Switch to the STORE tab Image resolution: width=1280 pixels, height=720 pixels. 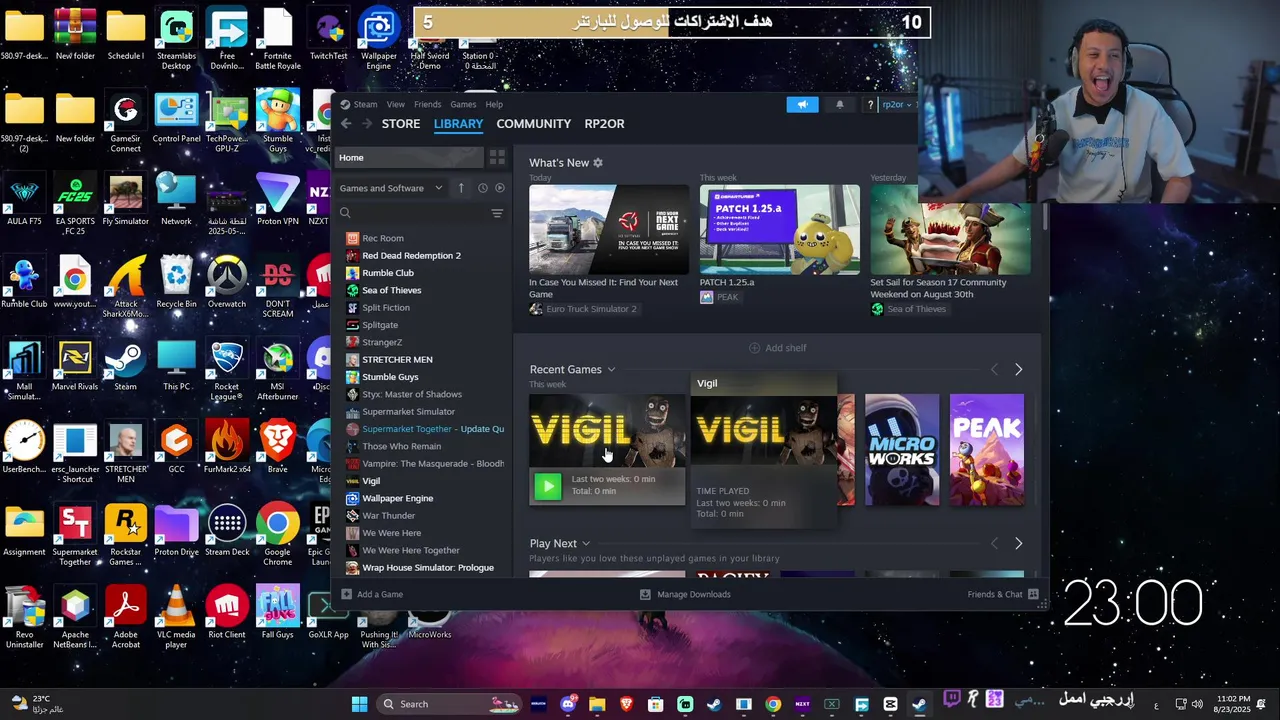401,124
